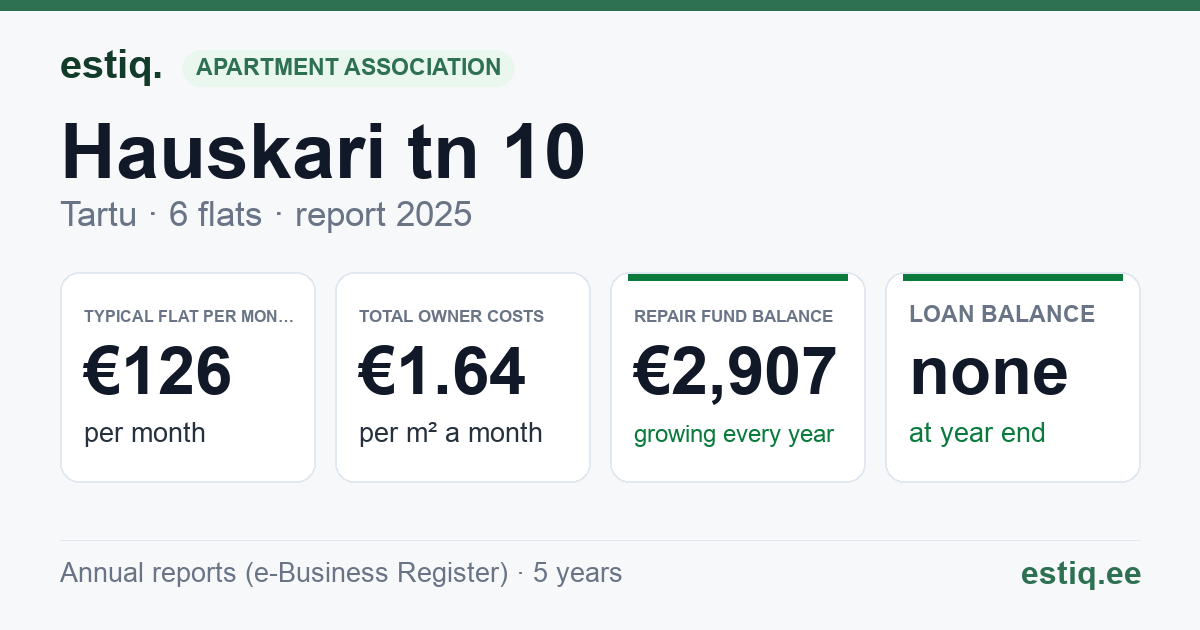This screenshot has width=1200, height=630.
Task: Click 'Annual reports (e-Business Register) · 5 years'
Action: tap(341, 573)
